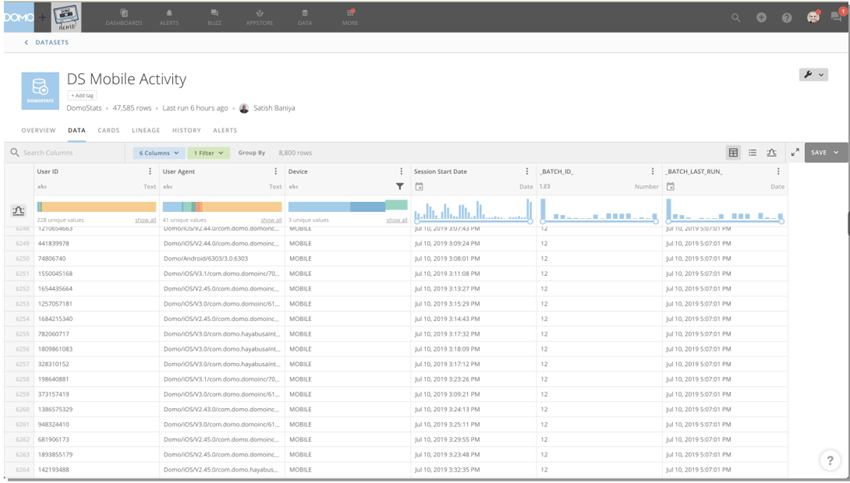Go back to Datasets
850x483 pixels.
pyautogui.click(x=47, y=42)
